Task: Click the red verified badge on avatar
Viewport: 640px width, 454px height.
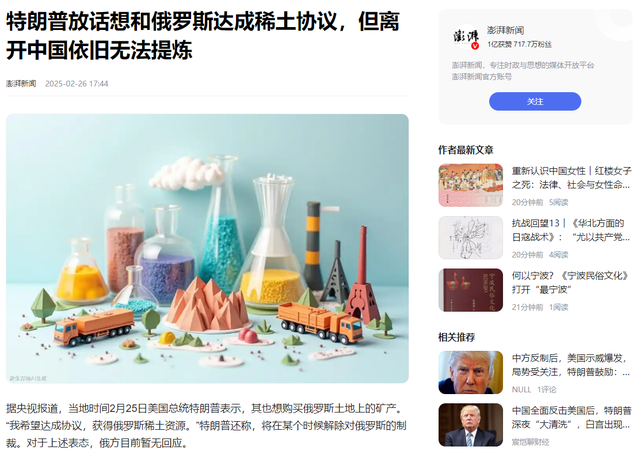Action: (475, 46)
